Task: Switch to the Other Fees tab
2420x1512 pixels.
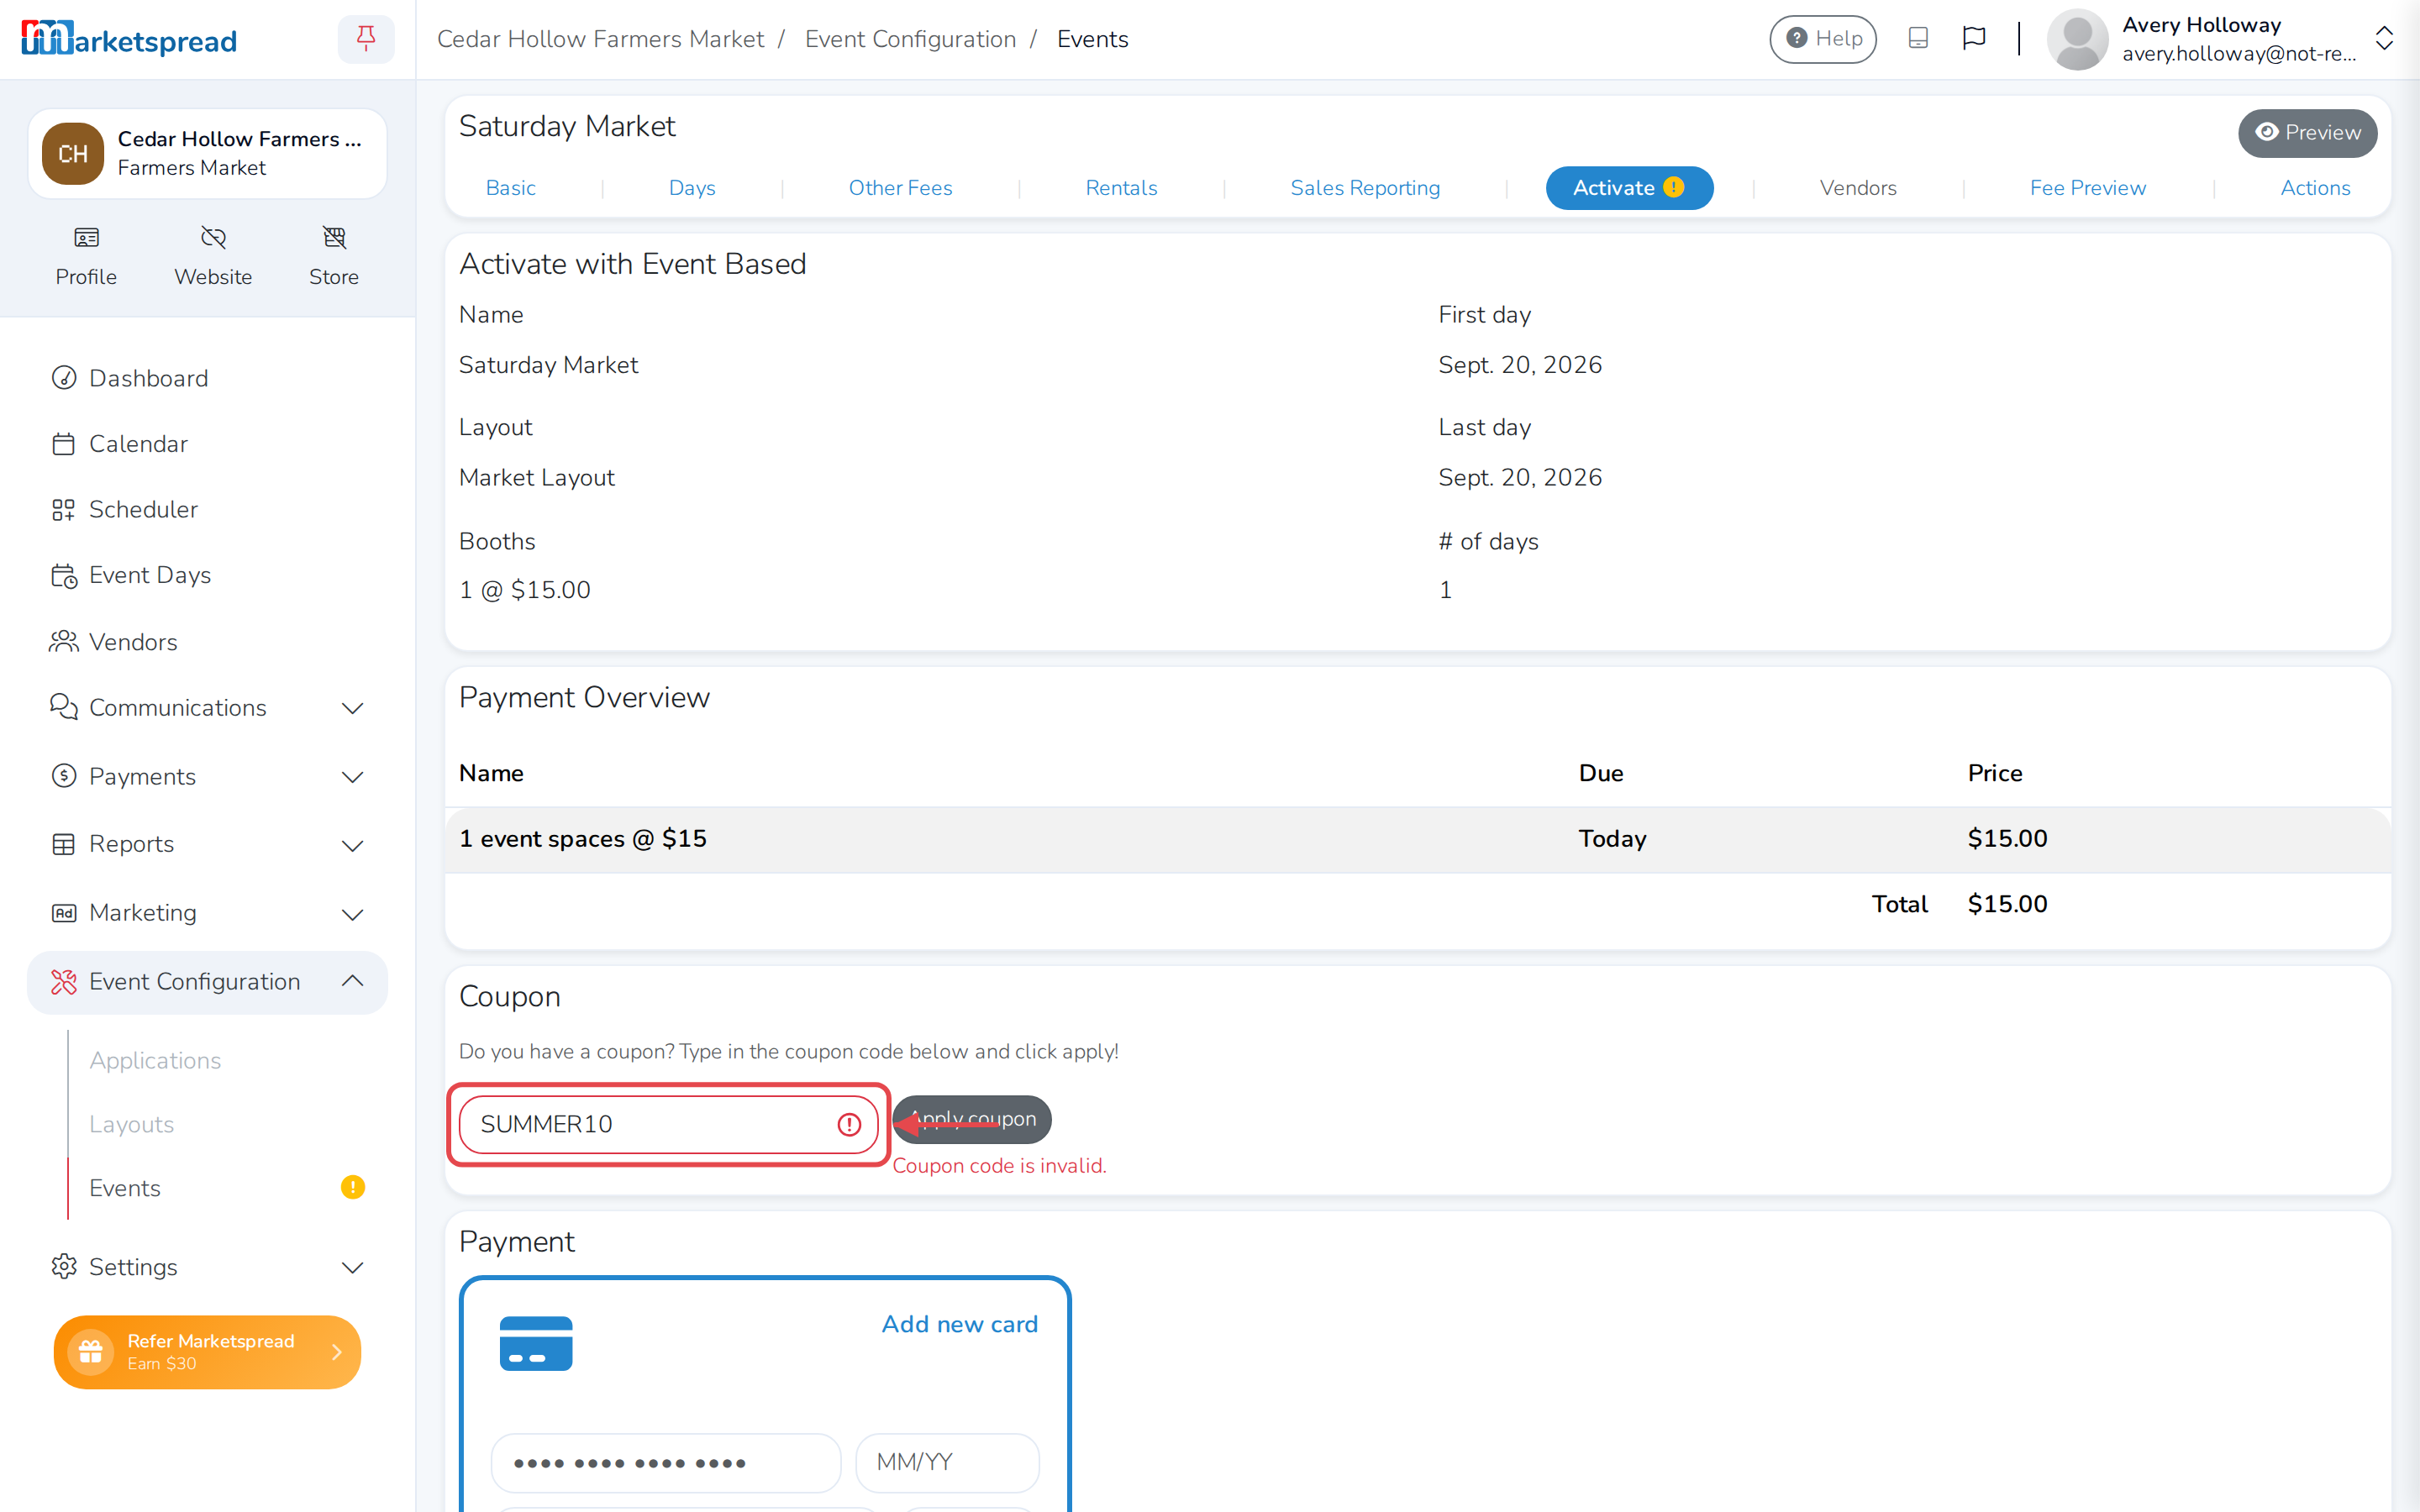Action: click(x=900, y=188)
